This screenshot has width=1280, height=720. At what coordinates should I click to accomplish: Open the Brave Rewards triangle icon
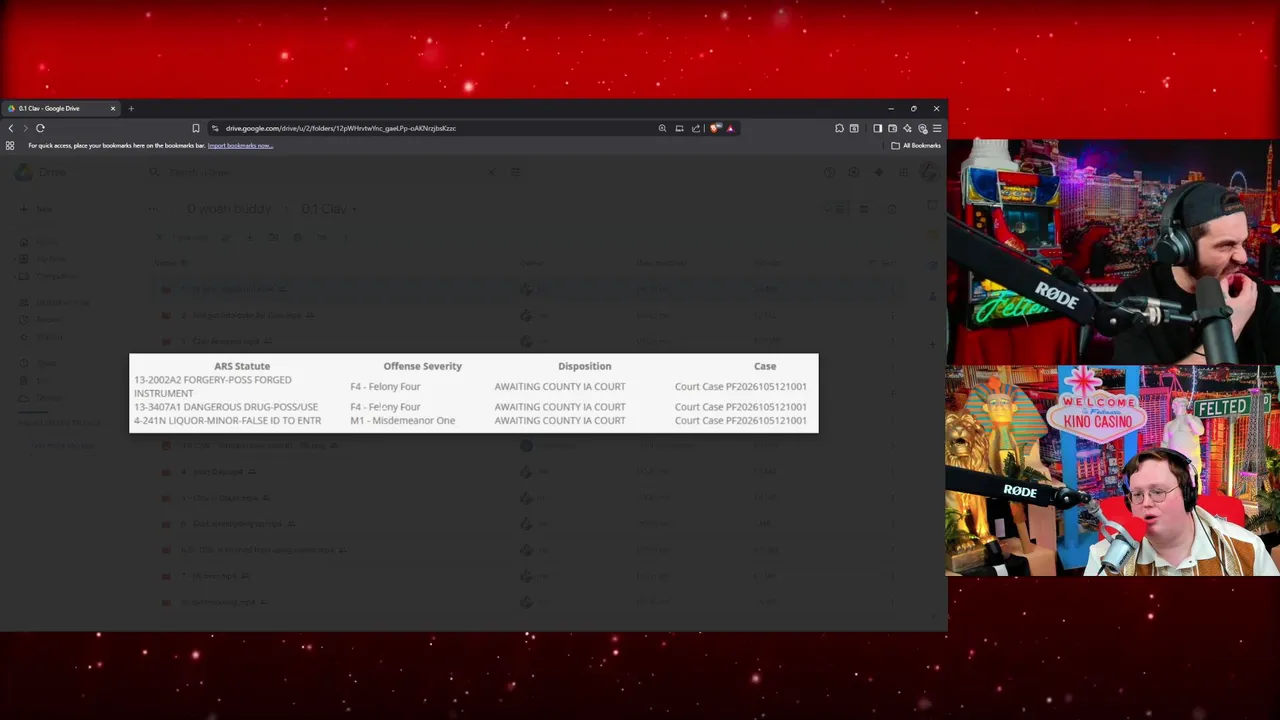point(730,128)
